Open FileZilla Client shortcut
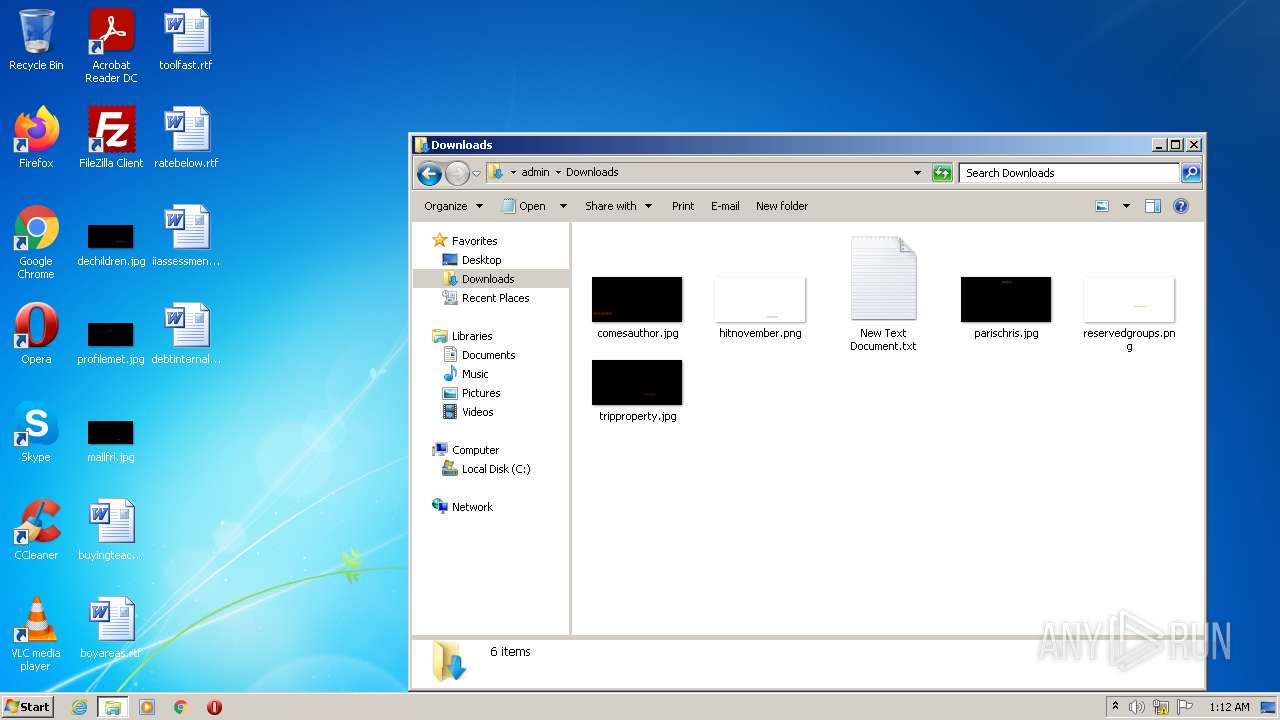The height and width of the screenshot is (720, 1280). coord(111,137)
